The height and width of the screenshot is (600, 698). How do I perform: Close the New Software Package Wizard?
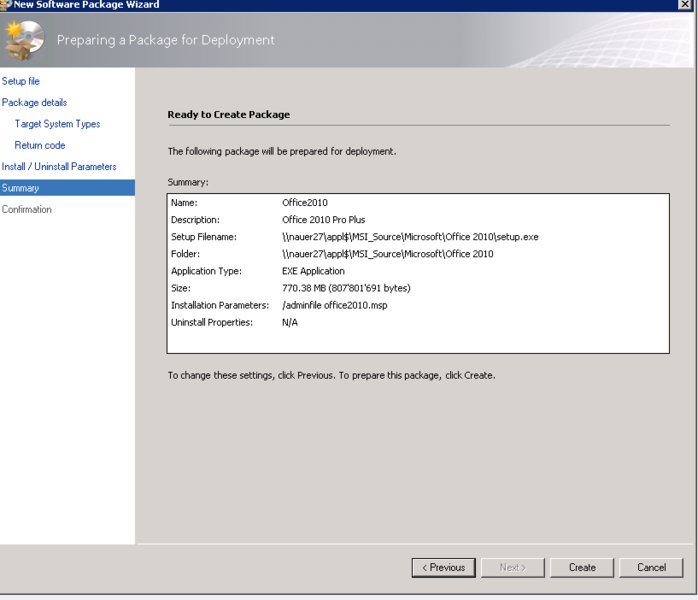click(x=685, y=4)
